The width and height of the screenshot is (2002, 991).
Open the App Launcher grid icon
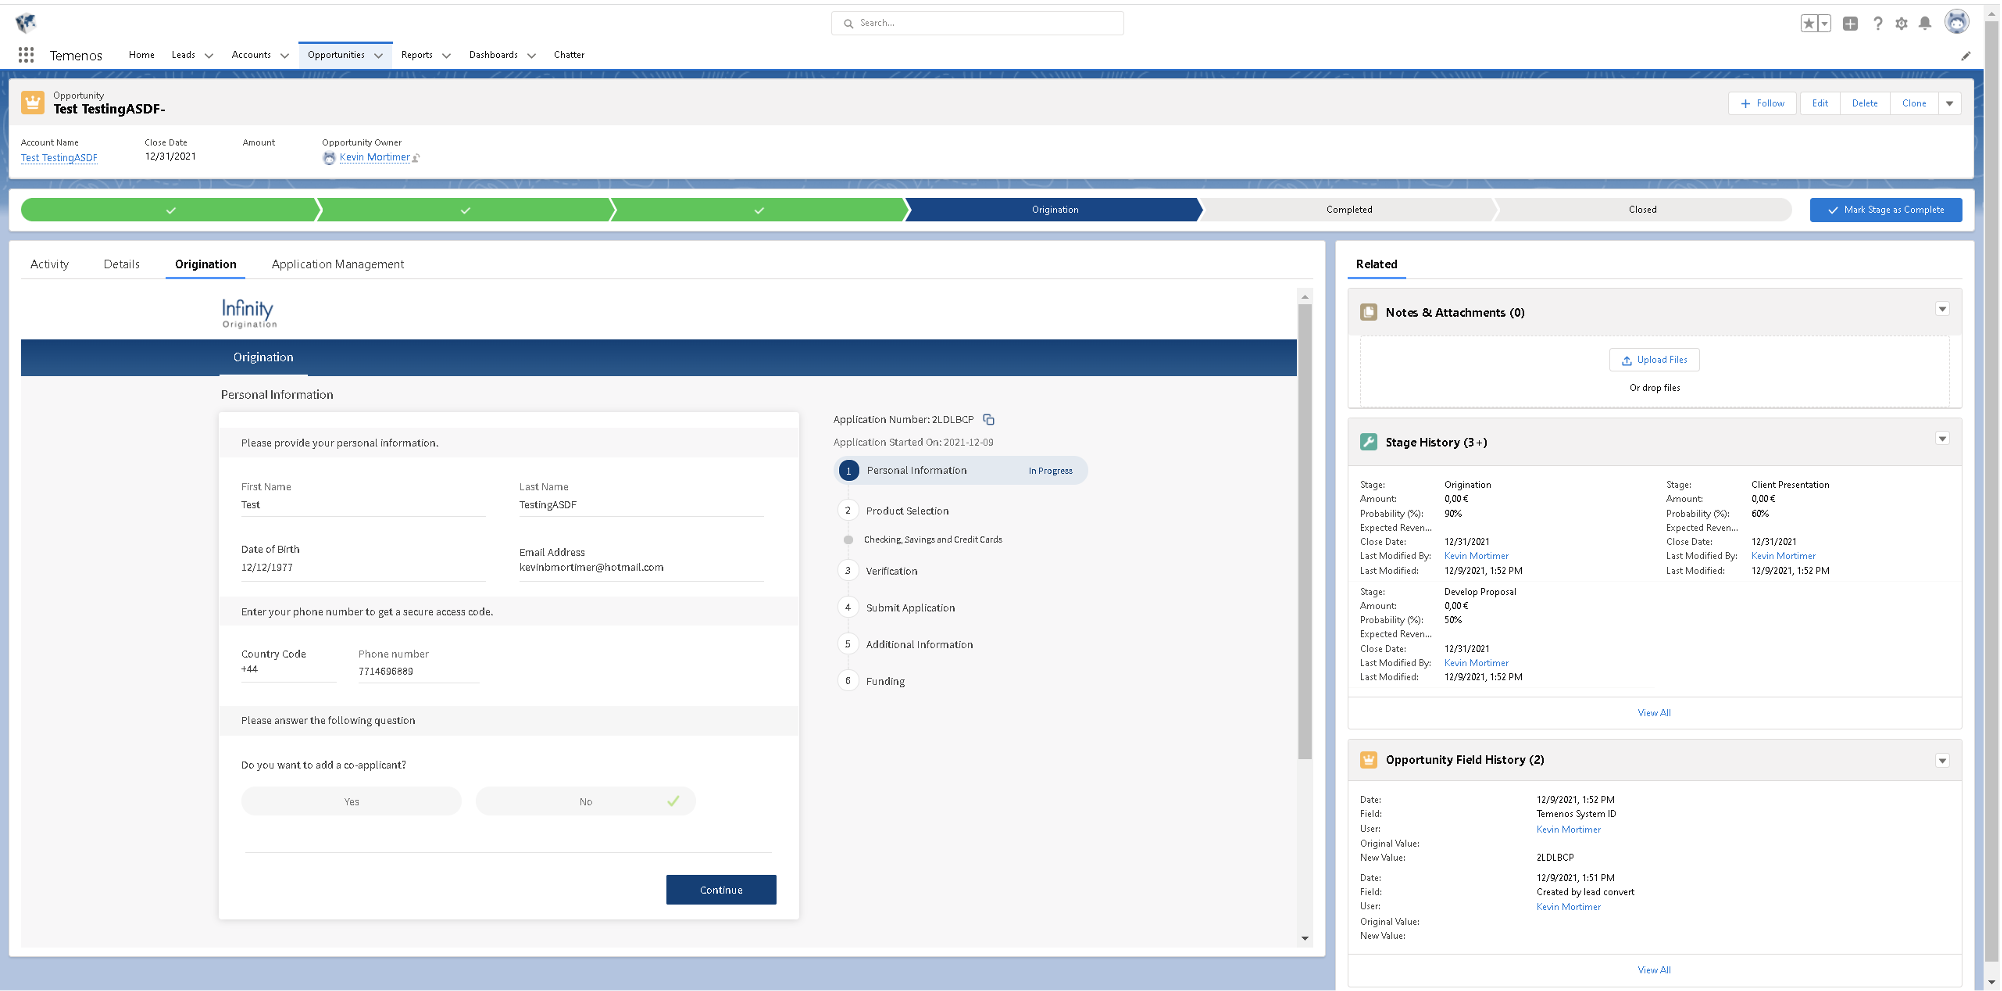pyautogui.click(x=26, y=55)
